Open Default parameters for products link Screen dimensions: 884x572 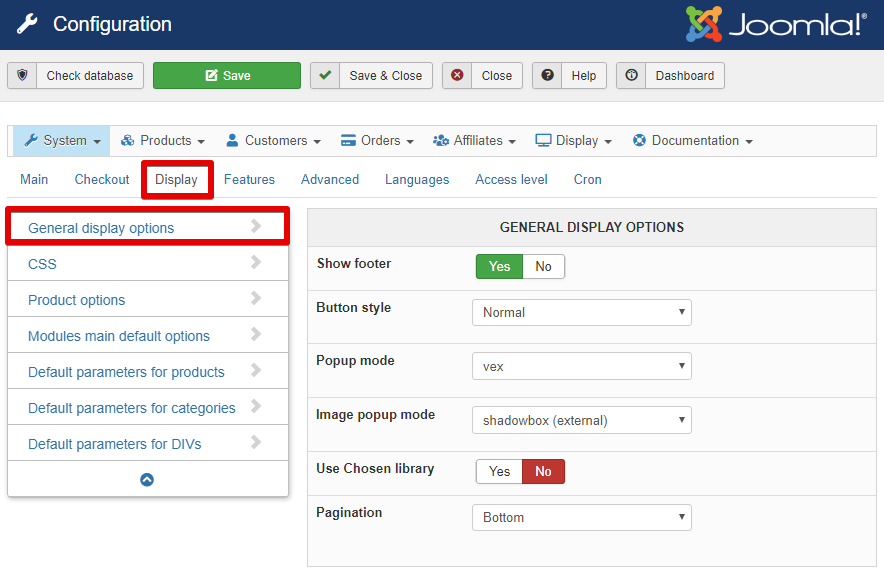point(126,372)
